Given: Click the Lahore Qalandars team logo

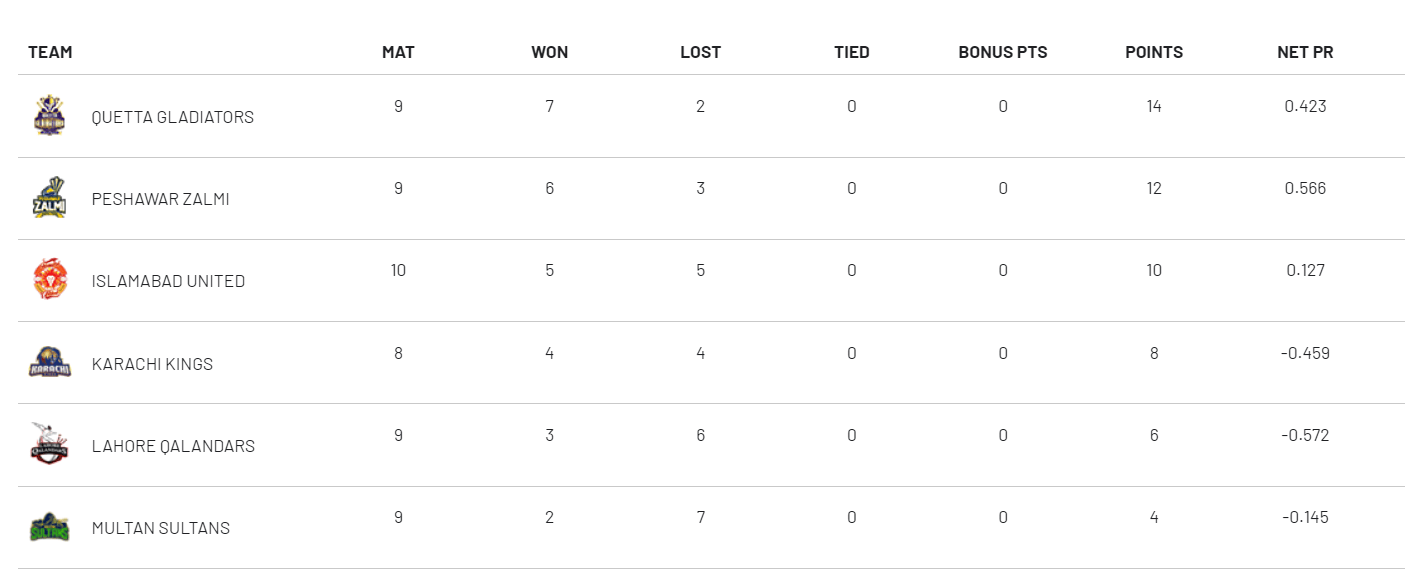Looking at the screenshot, I should tap(49, 444).
